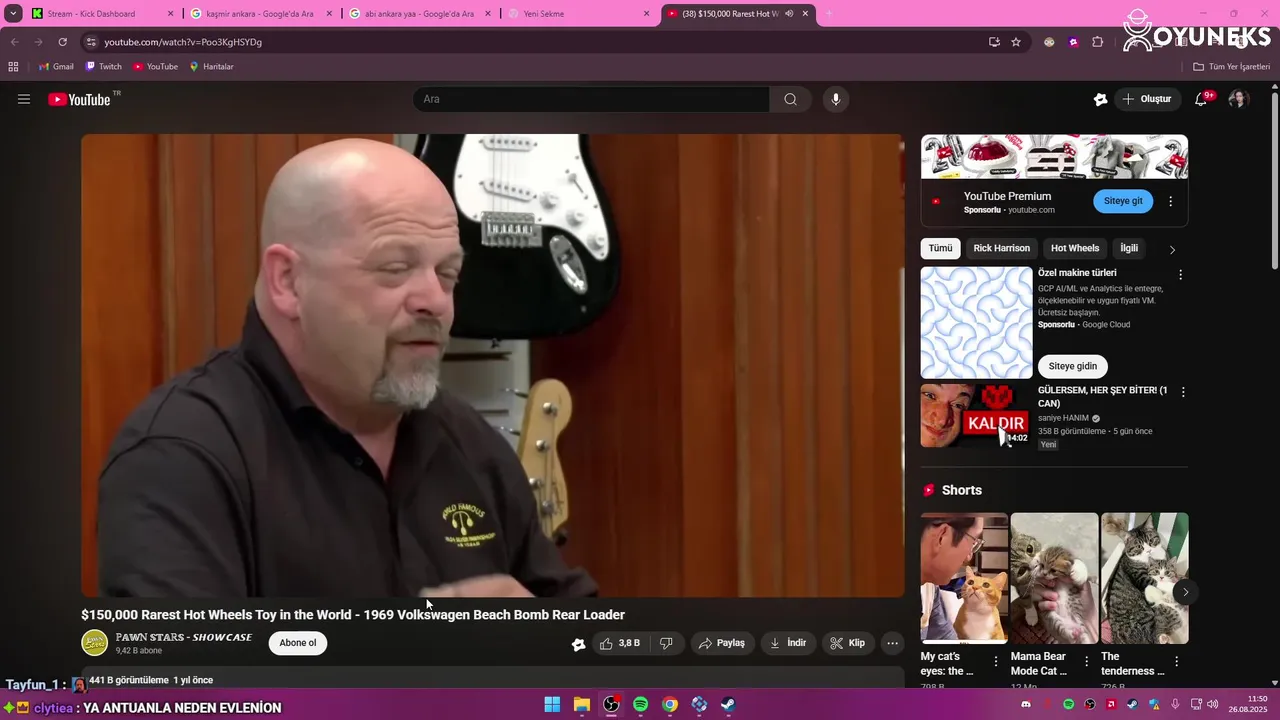
Task: Open Chrome tab search dropdown
Action: (13, 14)
